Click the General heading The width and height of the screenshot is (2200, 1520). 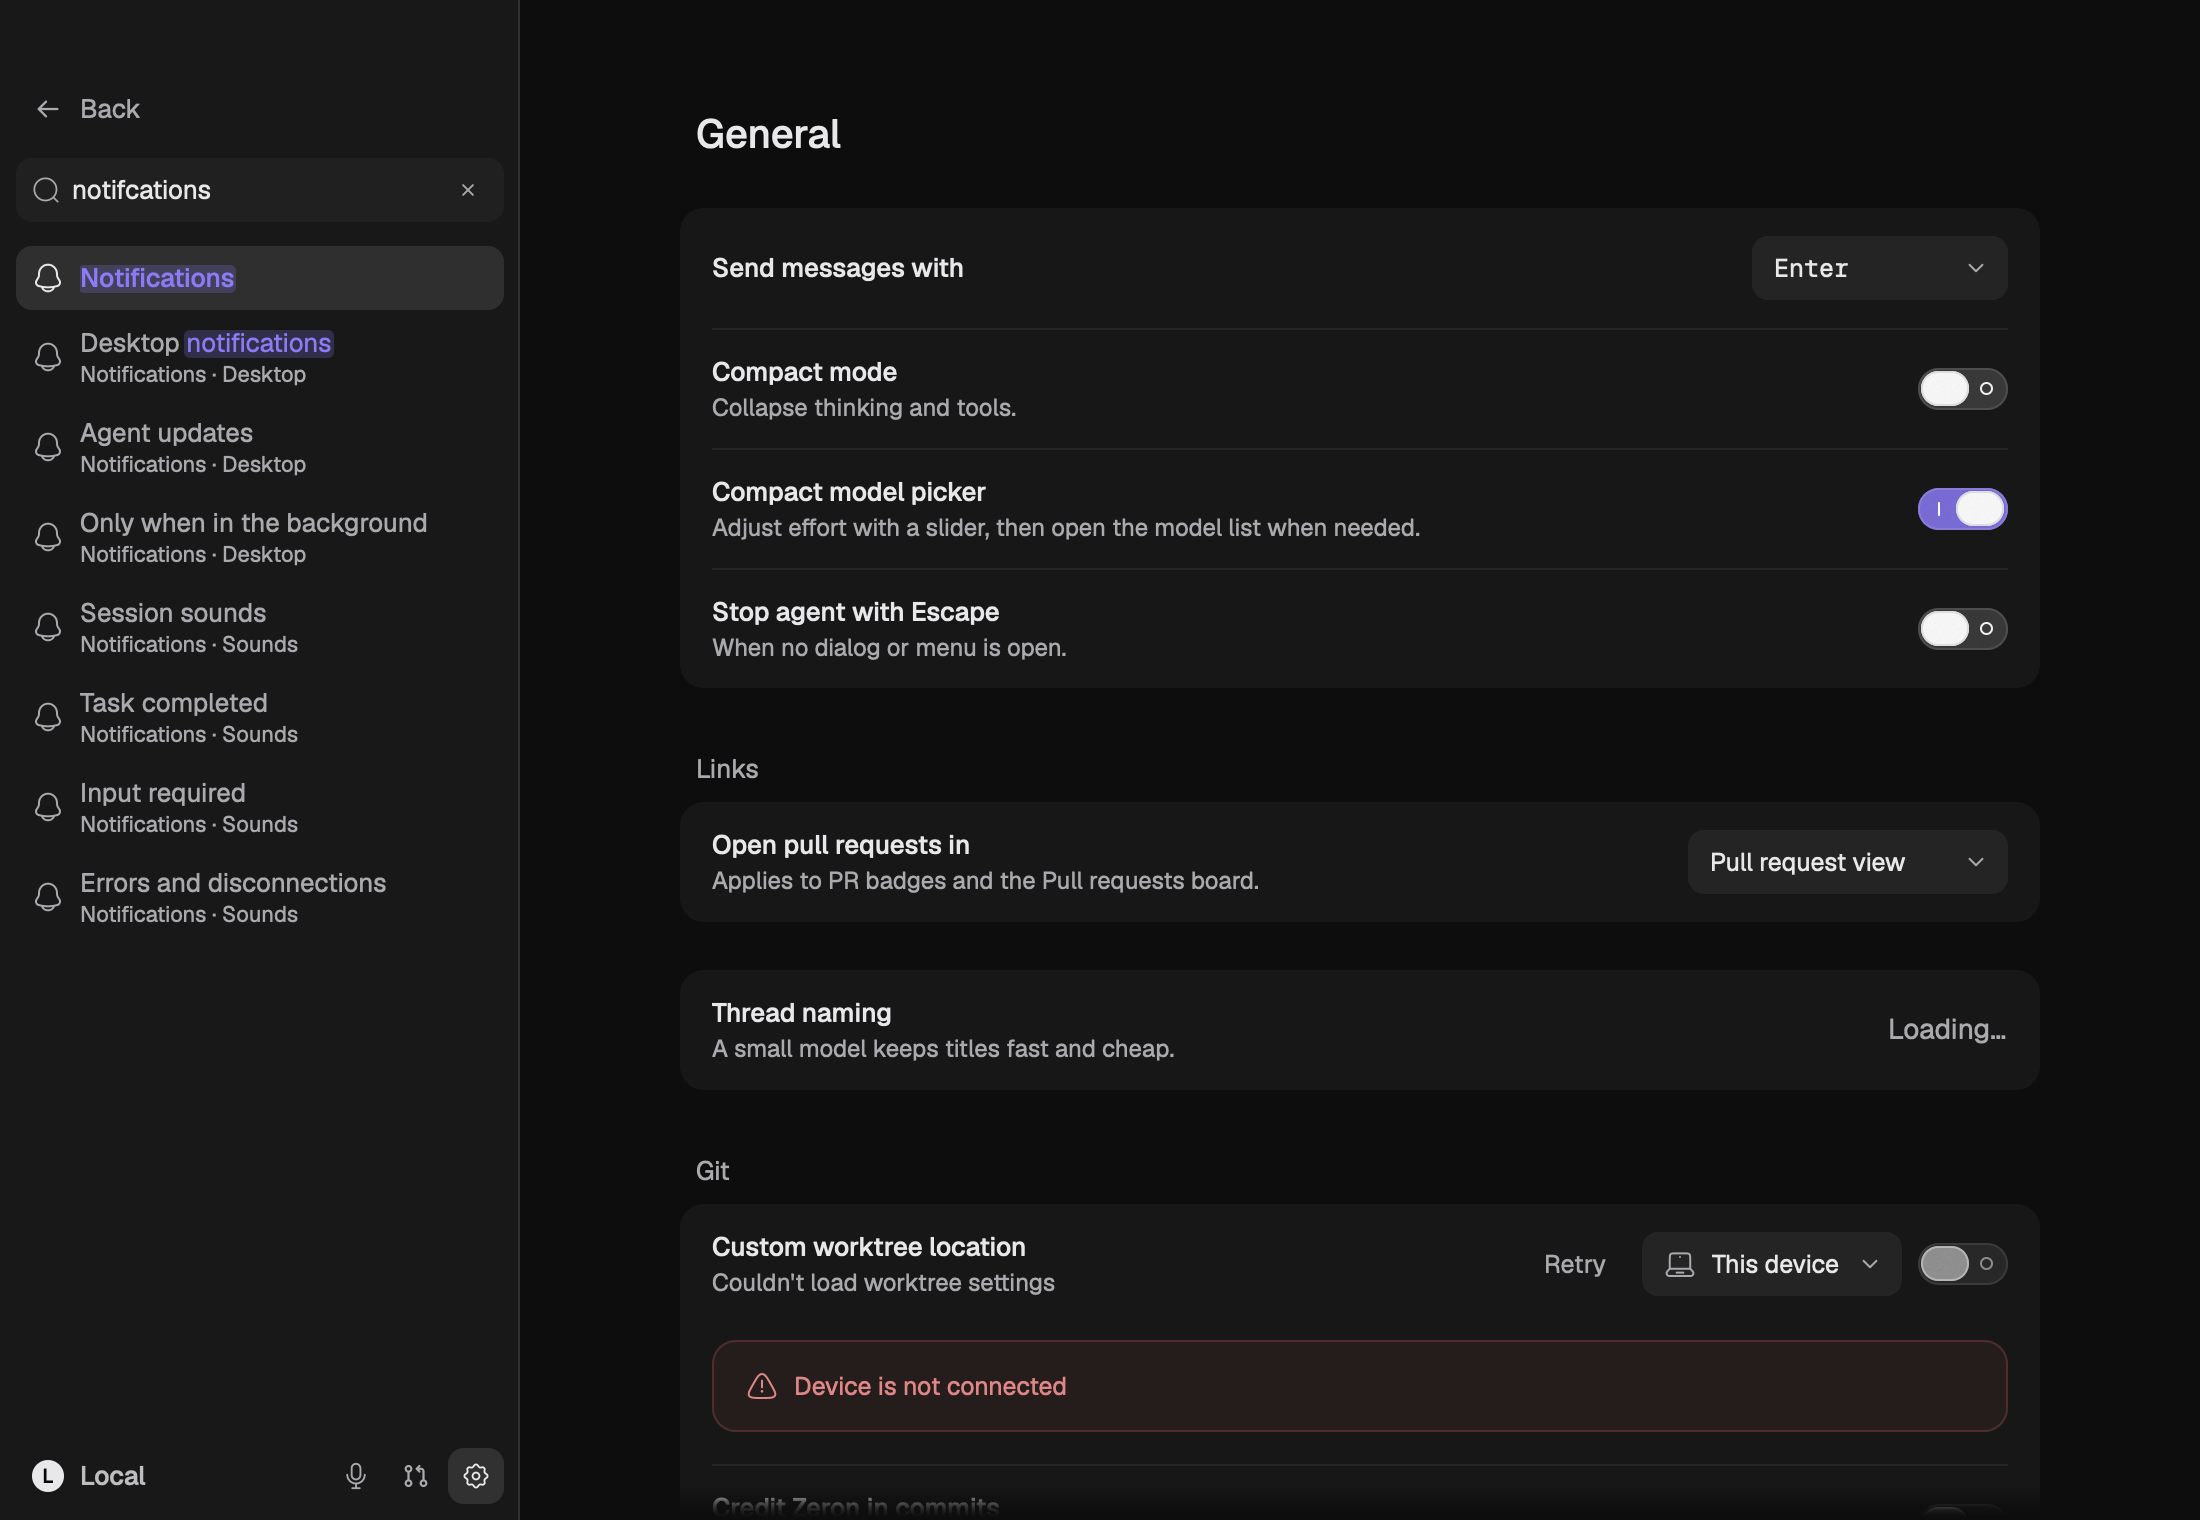768,134
